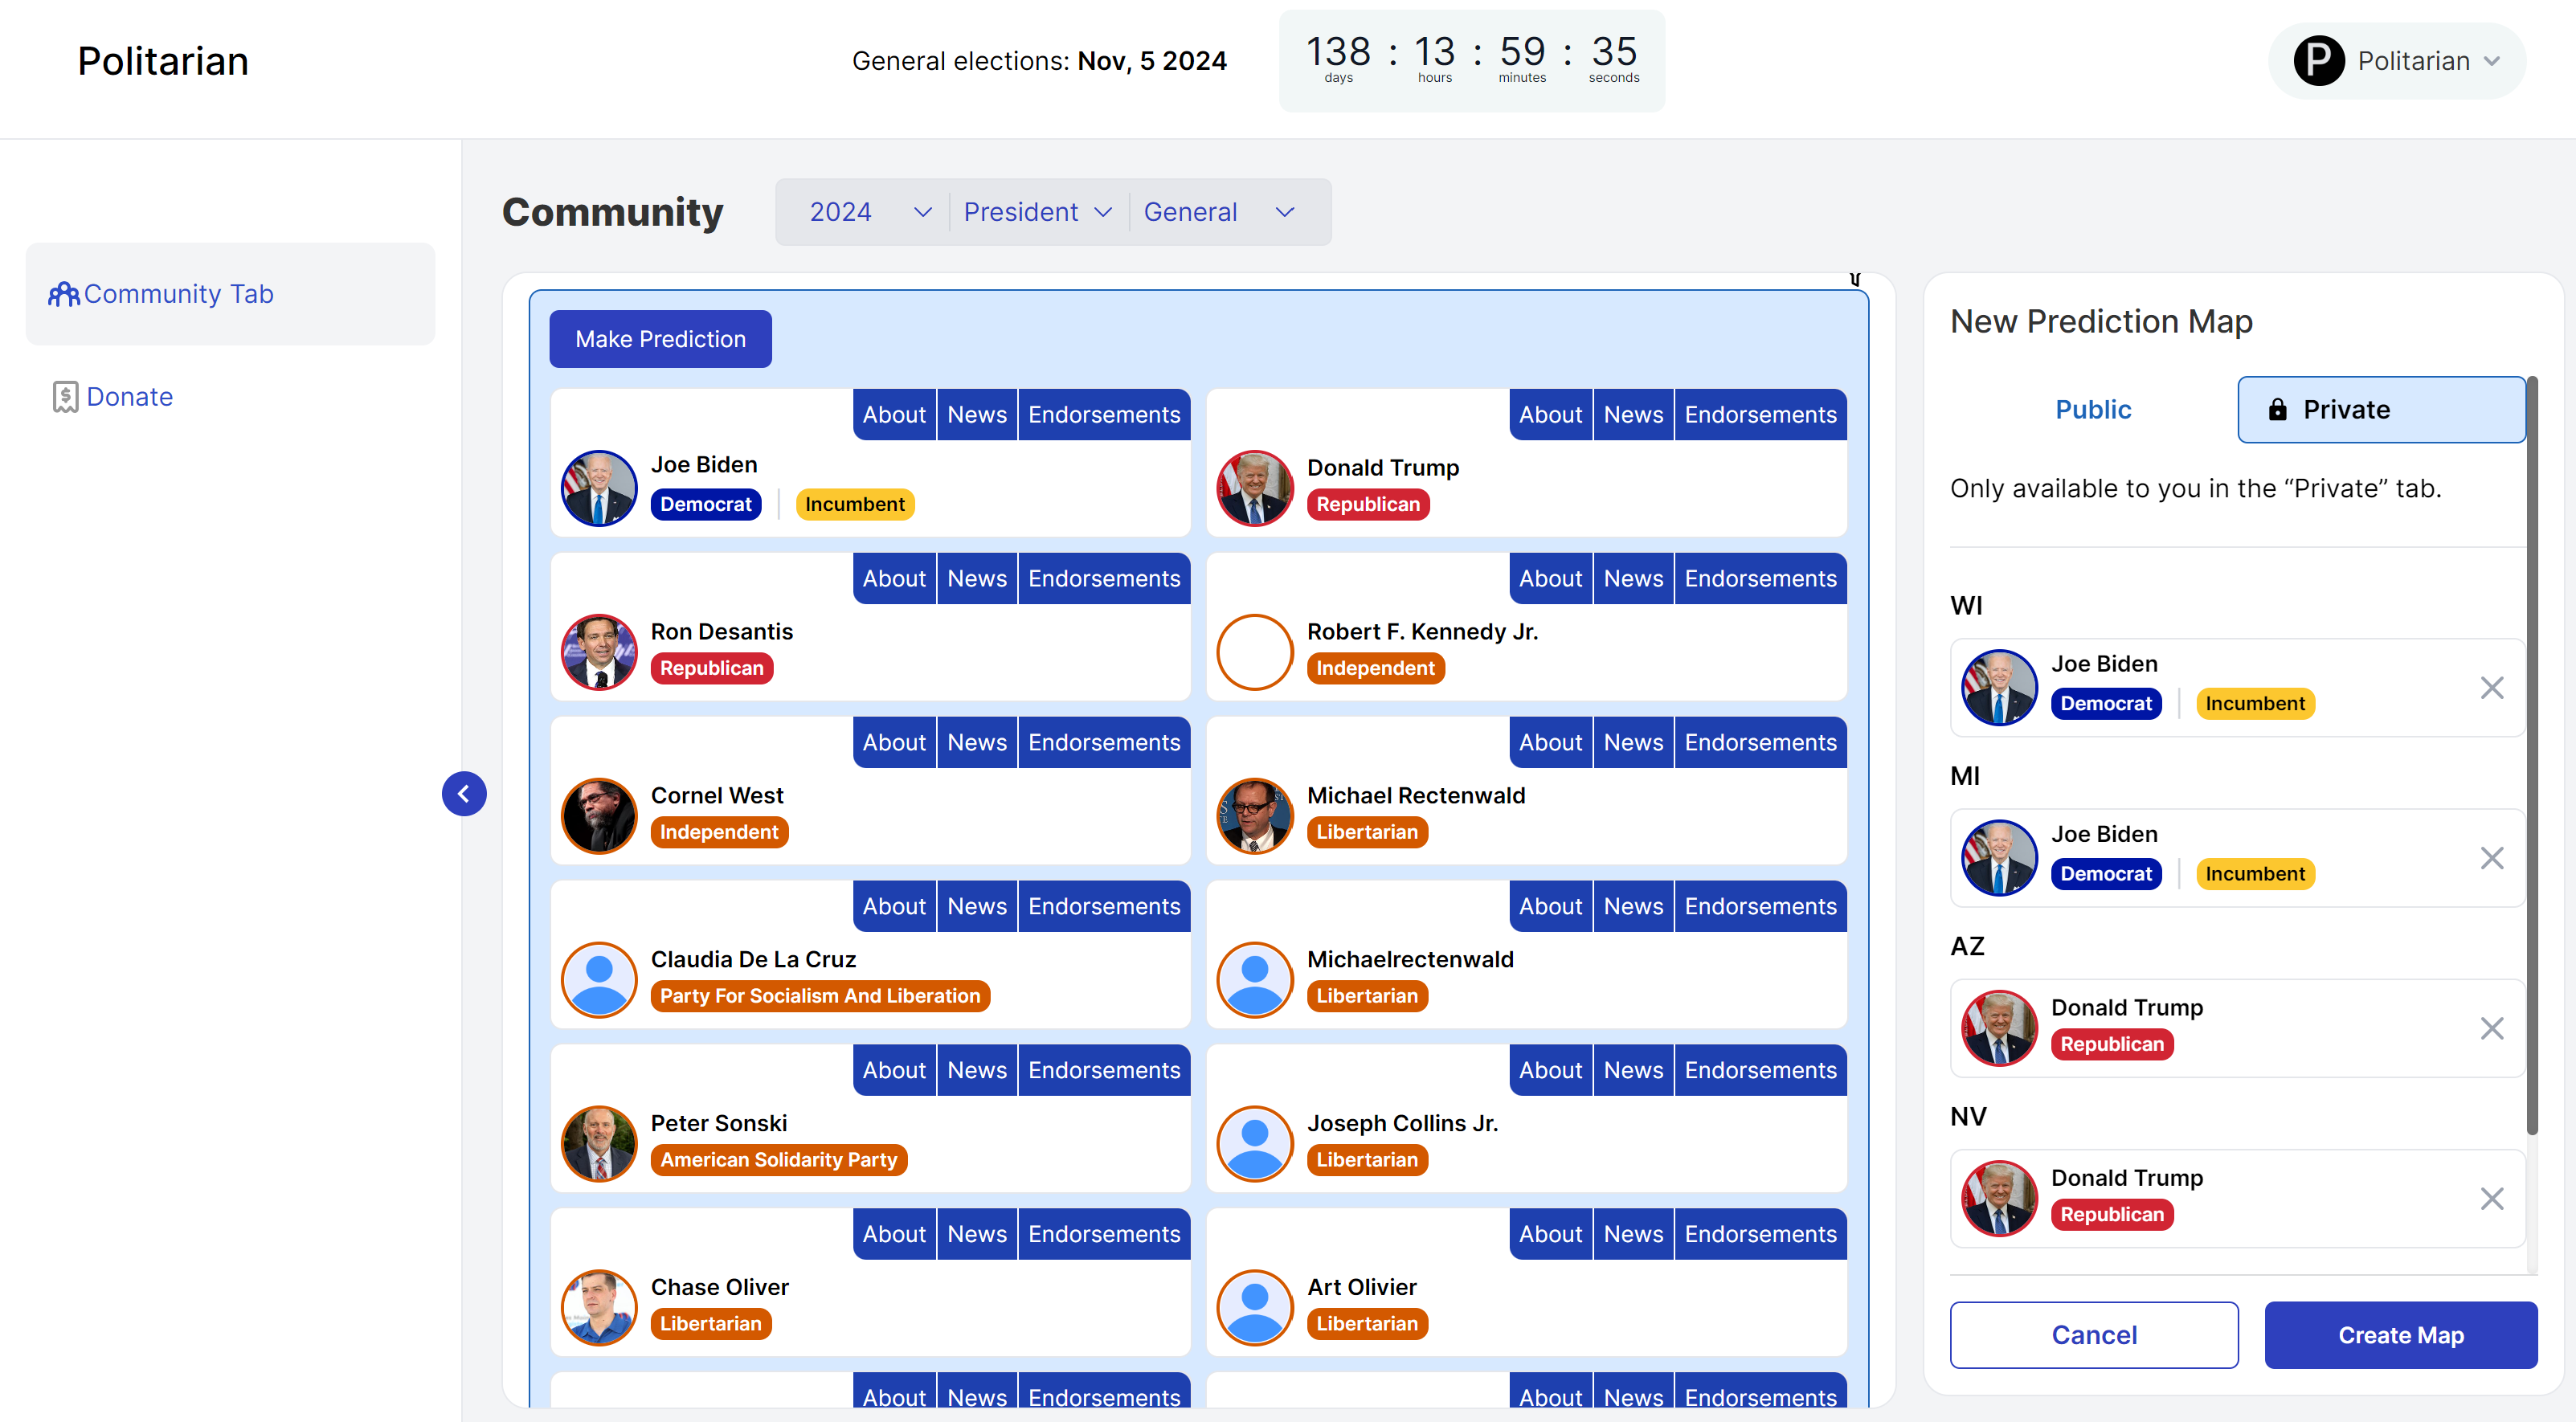This screenshot has width=2576, height=1422.
Task: Click the Politarian logo title
Action: [x=163, y=61]
